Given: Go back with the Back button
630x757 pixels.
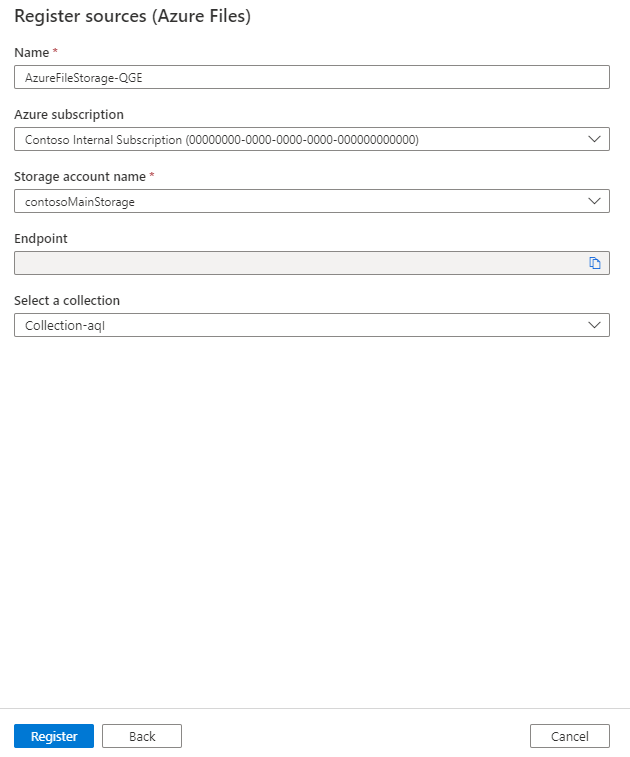Looking at the screenshot, I should coord(142,736).
